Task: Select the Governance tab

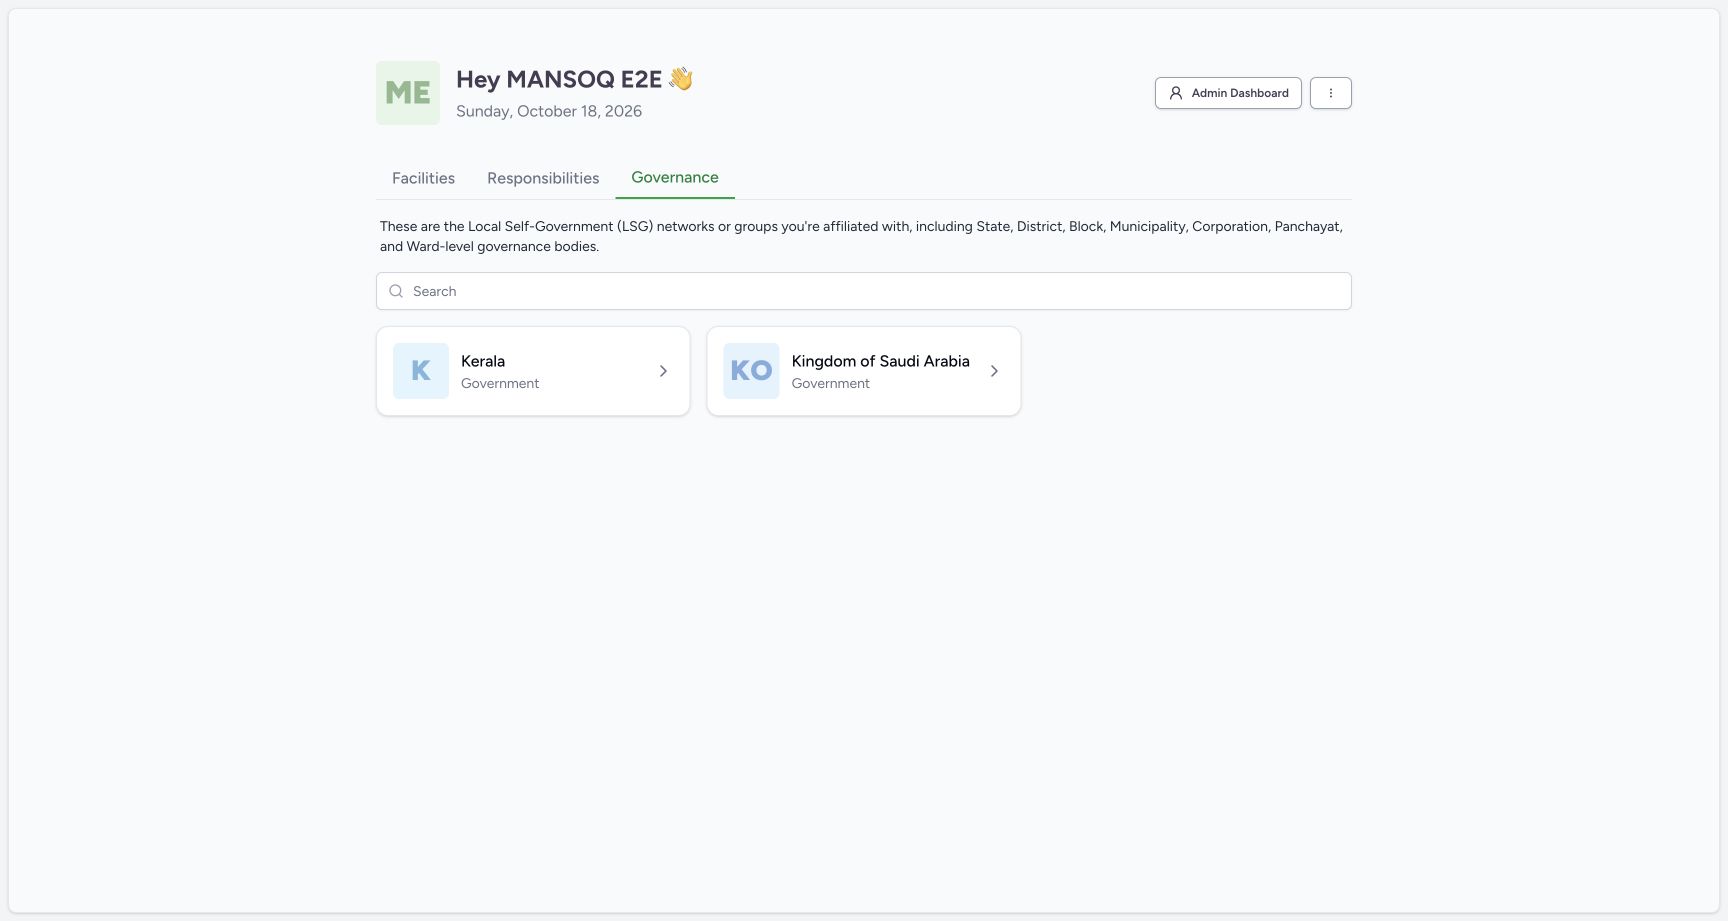Action: coord(675,177)
